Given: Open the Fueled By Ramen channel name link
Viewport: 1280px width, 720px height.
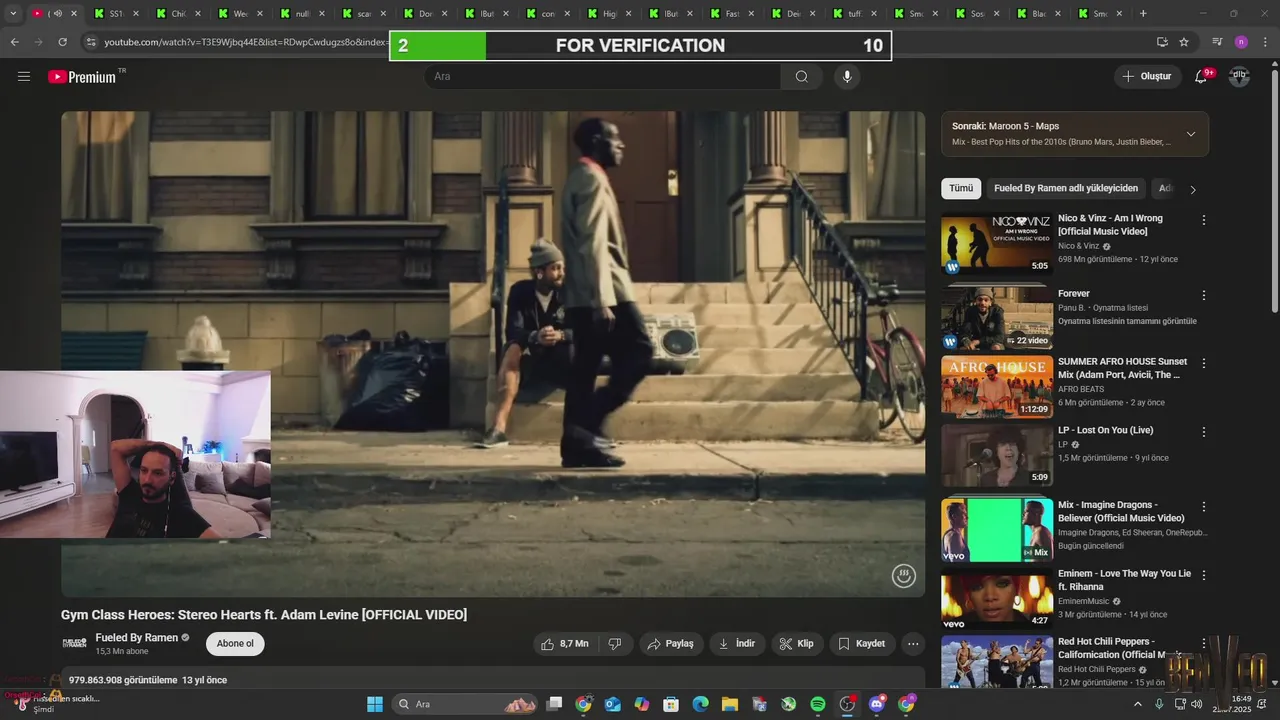Looking at the screenshot, I should [x=136, y=637].
